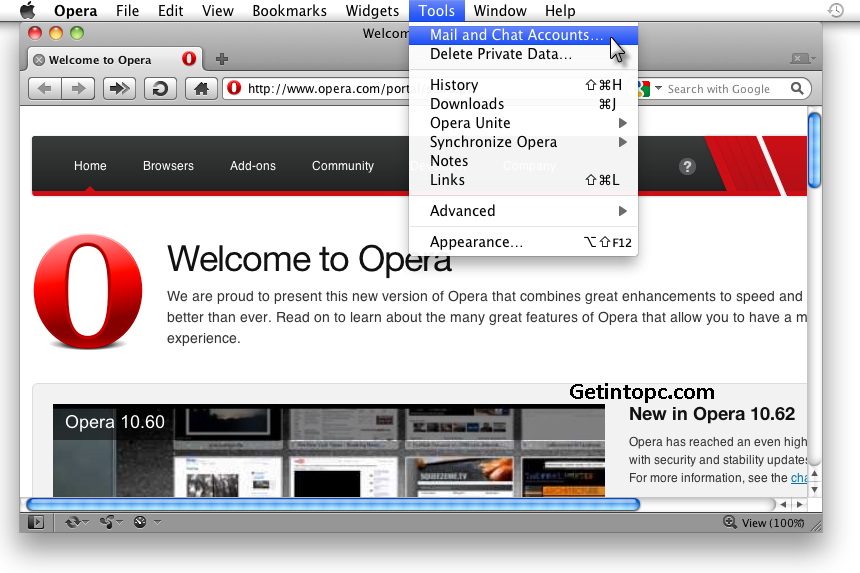Screen dimensions: 860x573
Task: Open the Window menu
Action: pos(500,10)
